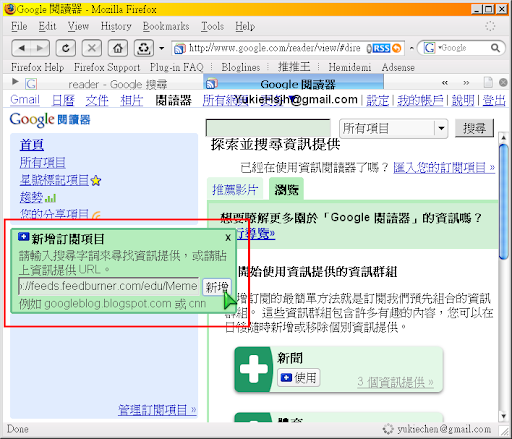Open the Bookmarks menu
The width and height of the screenshot is (512, 439).
point(166,26)
